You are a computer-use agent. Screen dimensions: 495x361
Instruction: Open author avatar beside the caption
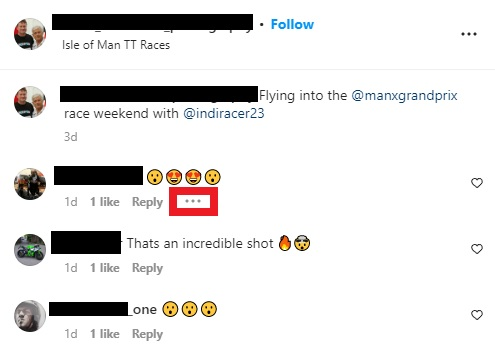click(30, 102)
